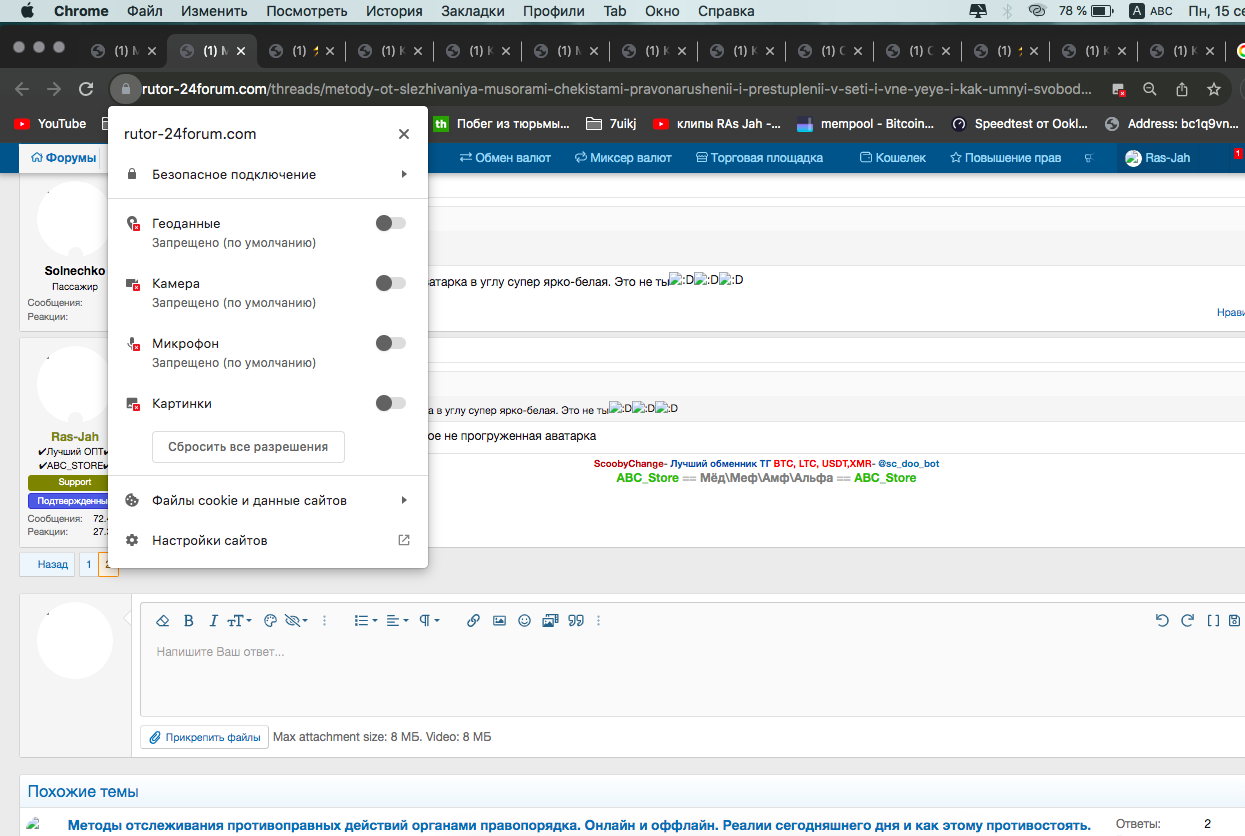Click the Прикрепить файлы button

[x=204, y=738]
